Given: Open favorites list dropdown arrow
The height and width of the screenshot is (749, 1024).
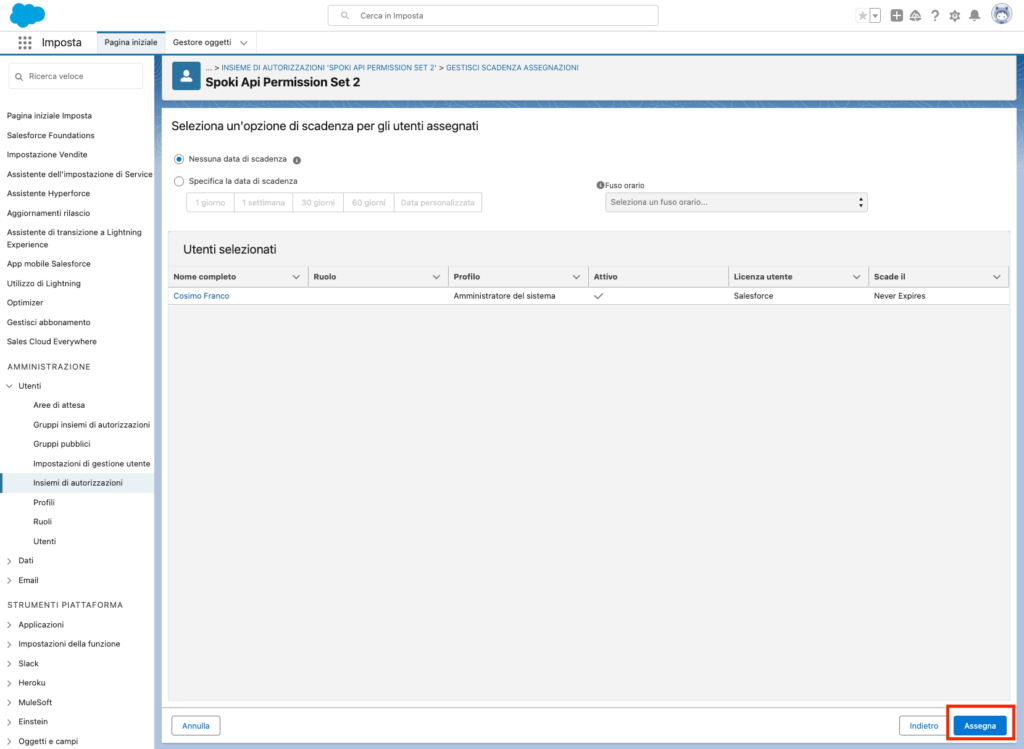Looking at the screenshot, I should (x=875, y=16).
